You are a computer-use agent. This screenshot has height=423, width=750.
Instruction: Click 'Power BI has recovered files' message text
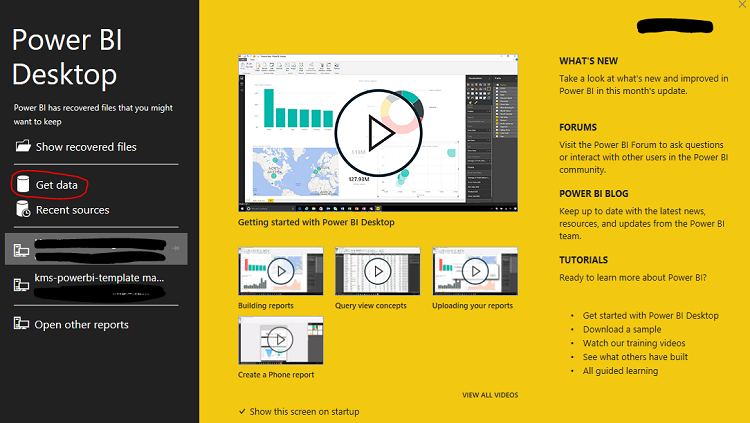coord(93,115)
